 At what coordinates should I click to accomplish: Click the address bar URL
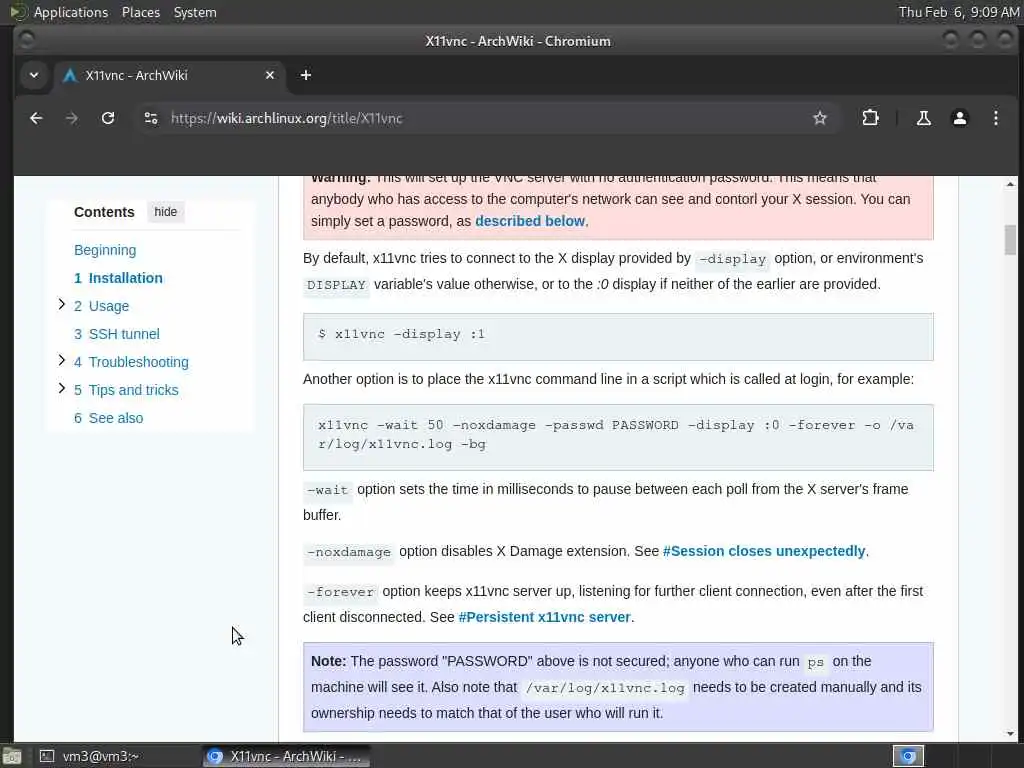click(x=286, y=118)
